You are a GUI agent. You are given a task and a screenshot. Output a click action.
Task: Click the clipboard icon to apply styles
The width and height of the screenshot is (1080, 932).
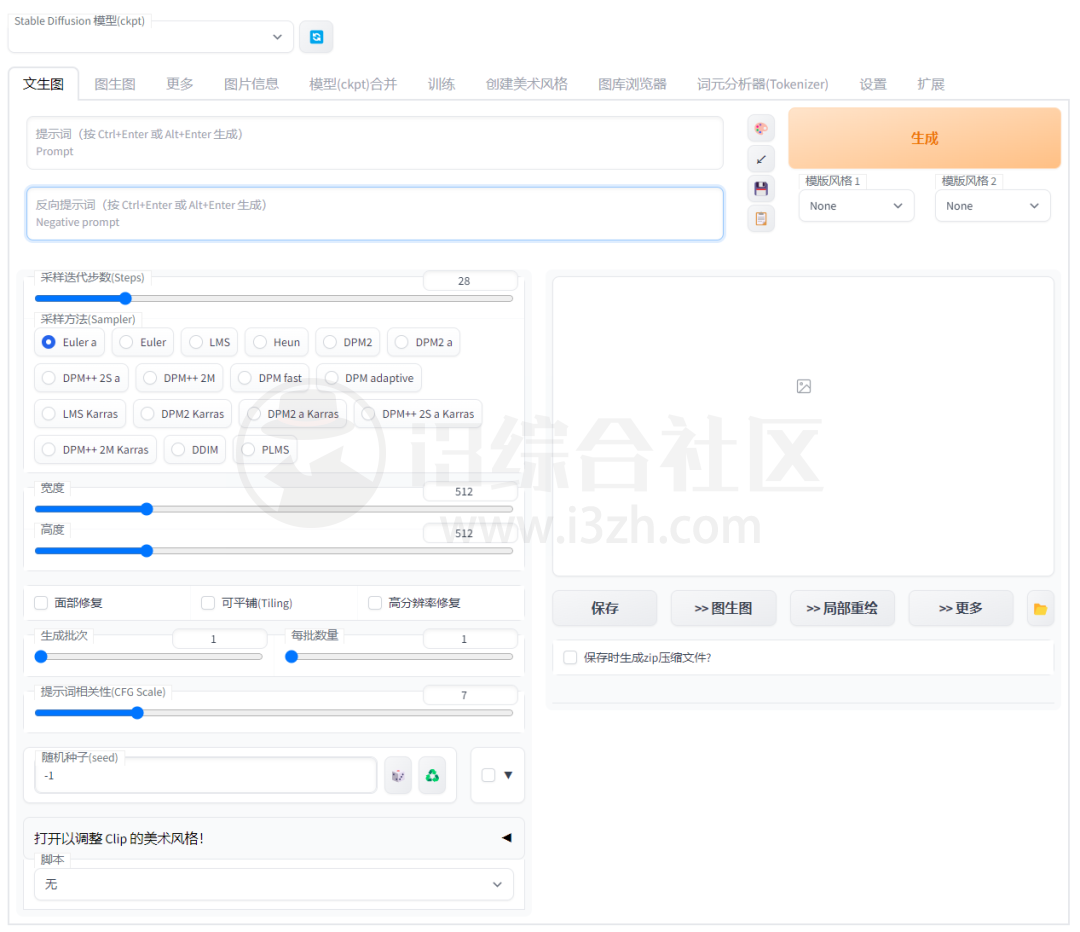(761, 219)
